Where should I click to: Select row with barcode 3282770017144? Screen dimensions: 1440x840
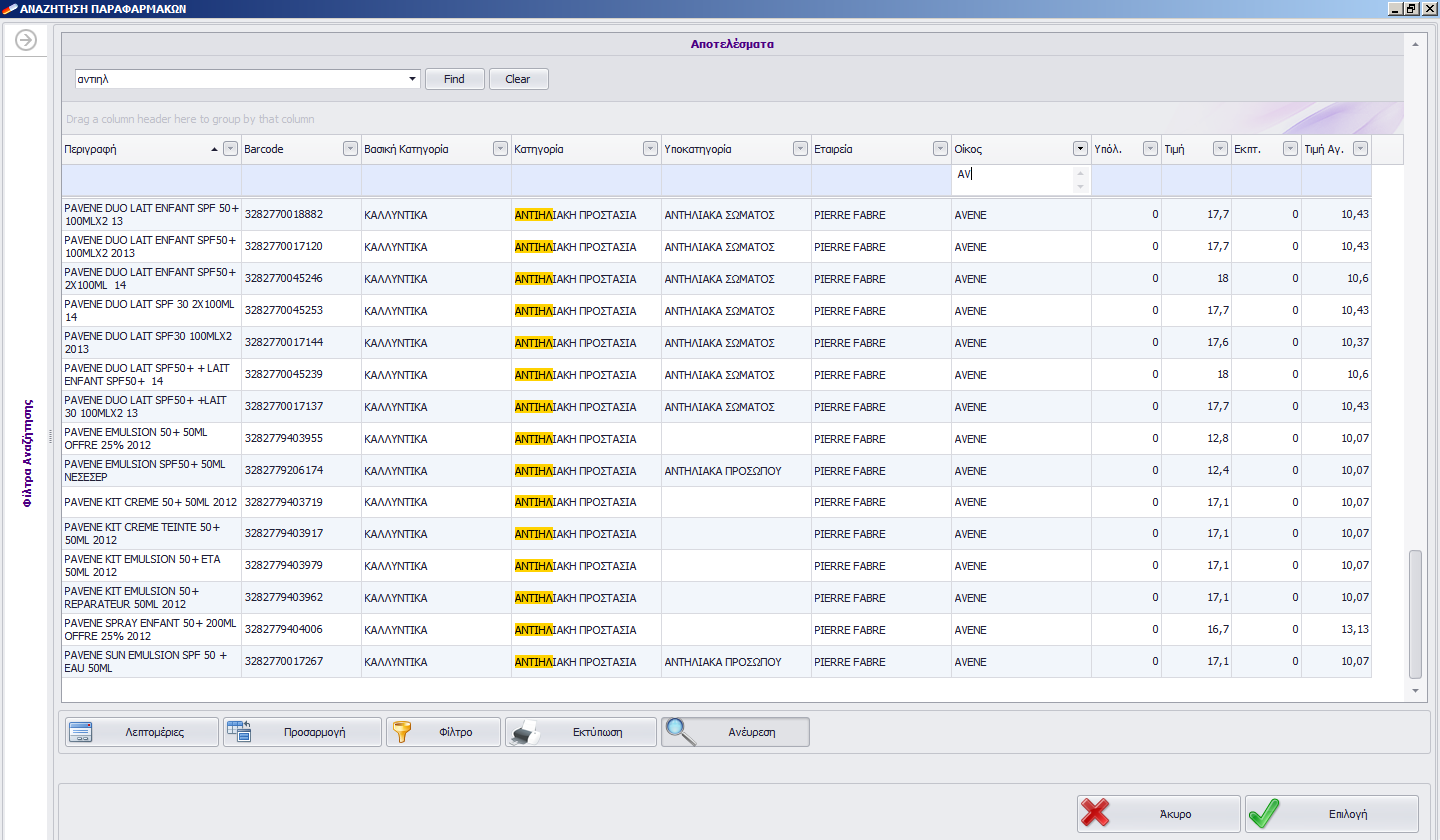[716, 342]
